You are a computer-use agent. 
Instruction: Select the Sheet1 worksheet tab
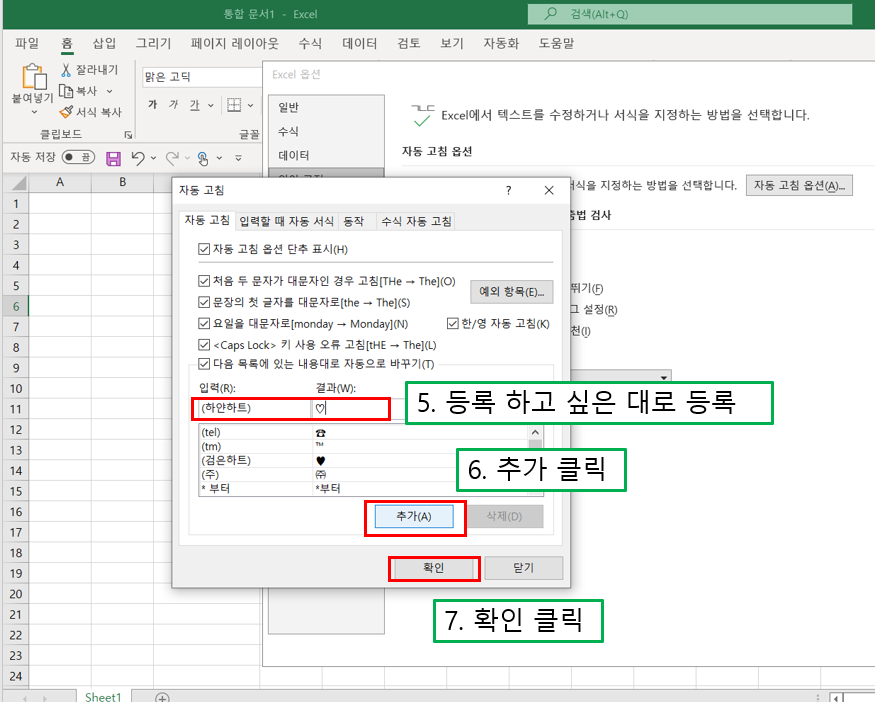(x=103, y=697)
